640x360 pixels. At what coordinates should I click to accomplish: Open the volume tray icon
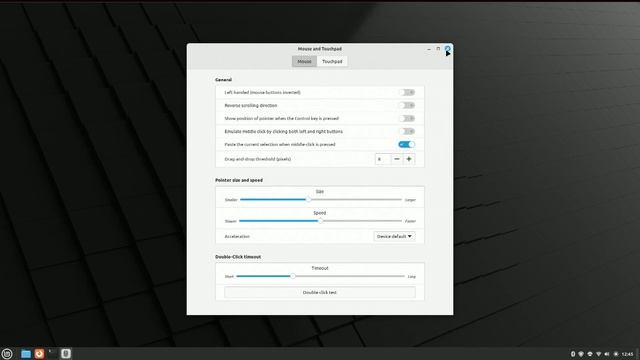(607, 354)
